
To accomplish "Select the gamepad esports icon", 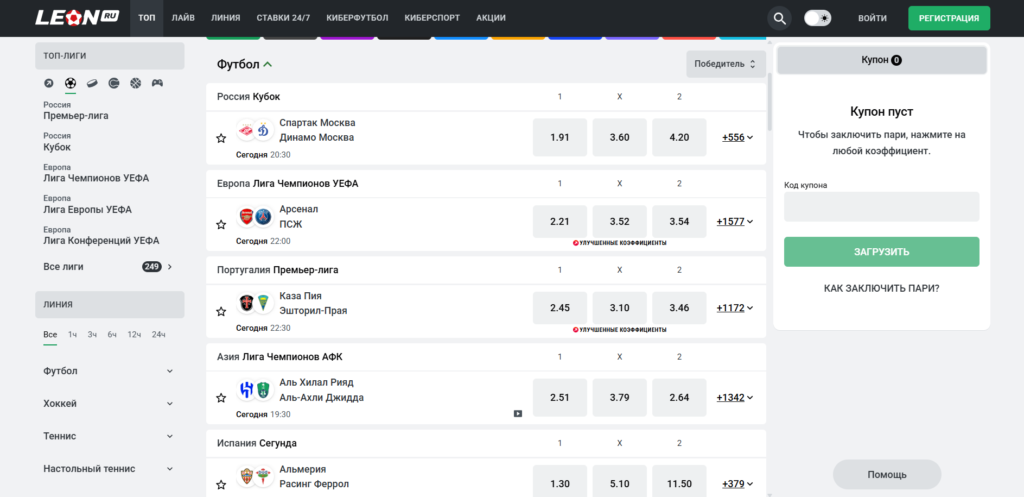I will point(157,84).
